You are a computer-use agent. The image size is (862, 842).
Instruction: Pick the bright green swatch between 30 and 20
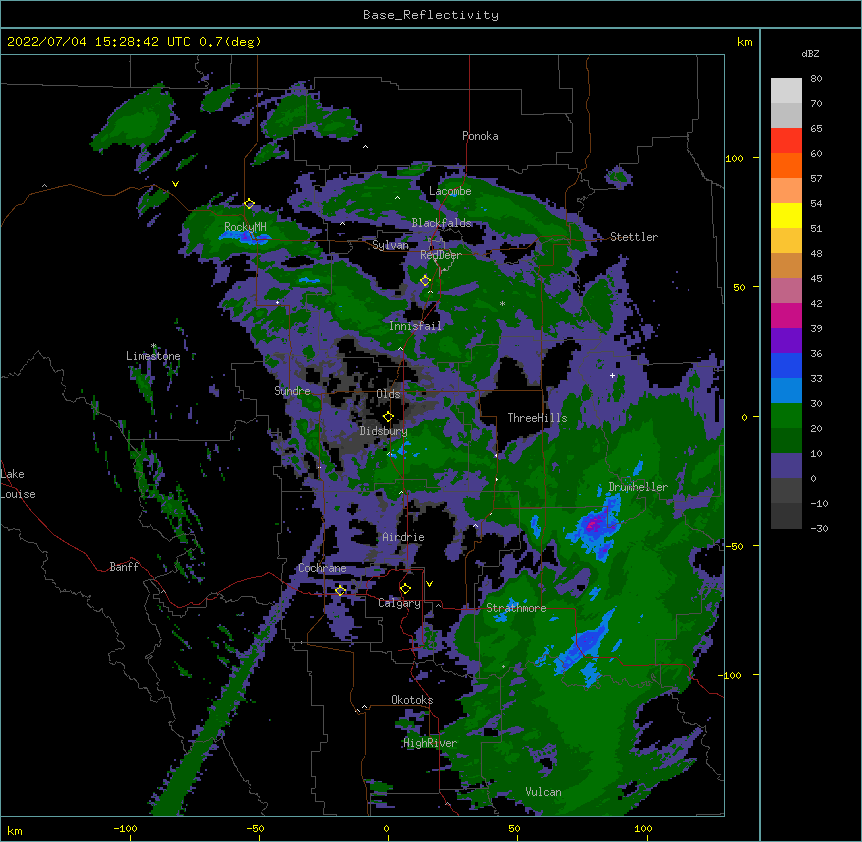tap(786, 416)
